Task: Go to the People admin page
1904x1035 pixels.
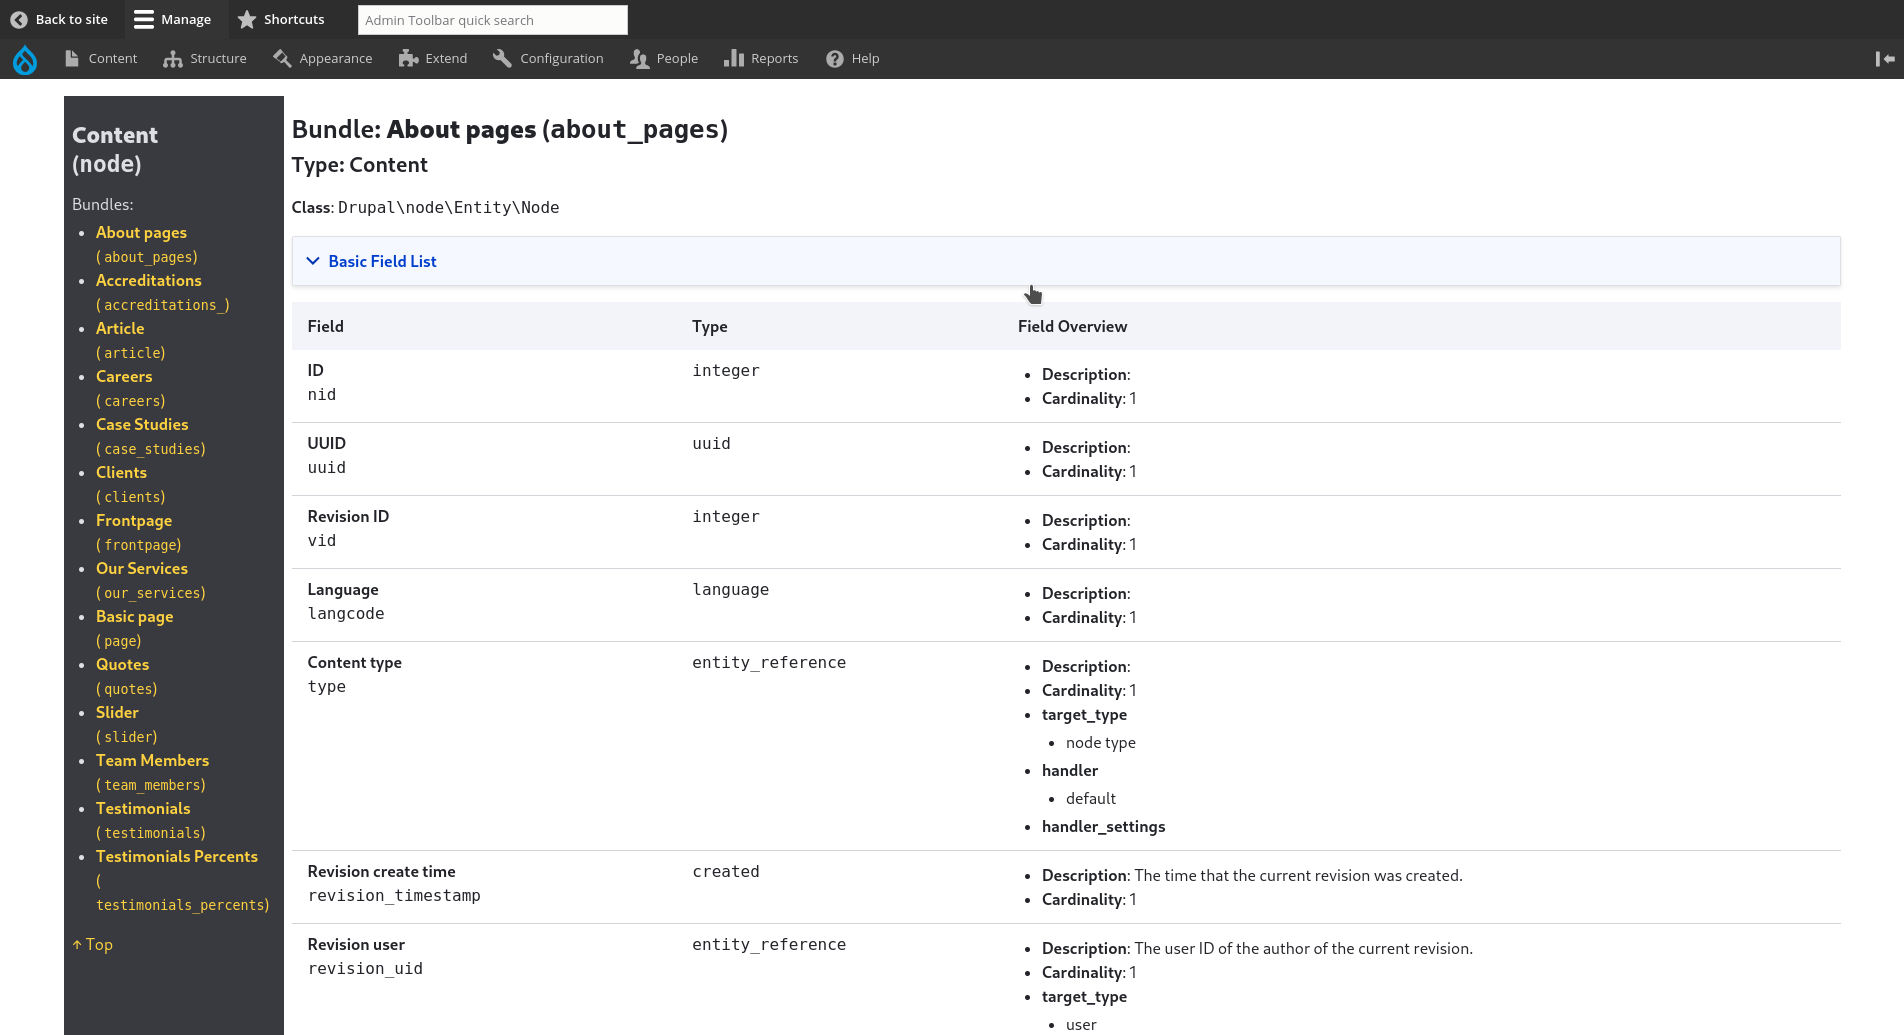Action: click(664, 59)
